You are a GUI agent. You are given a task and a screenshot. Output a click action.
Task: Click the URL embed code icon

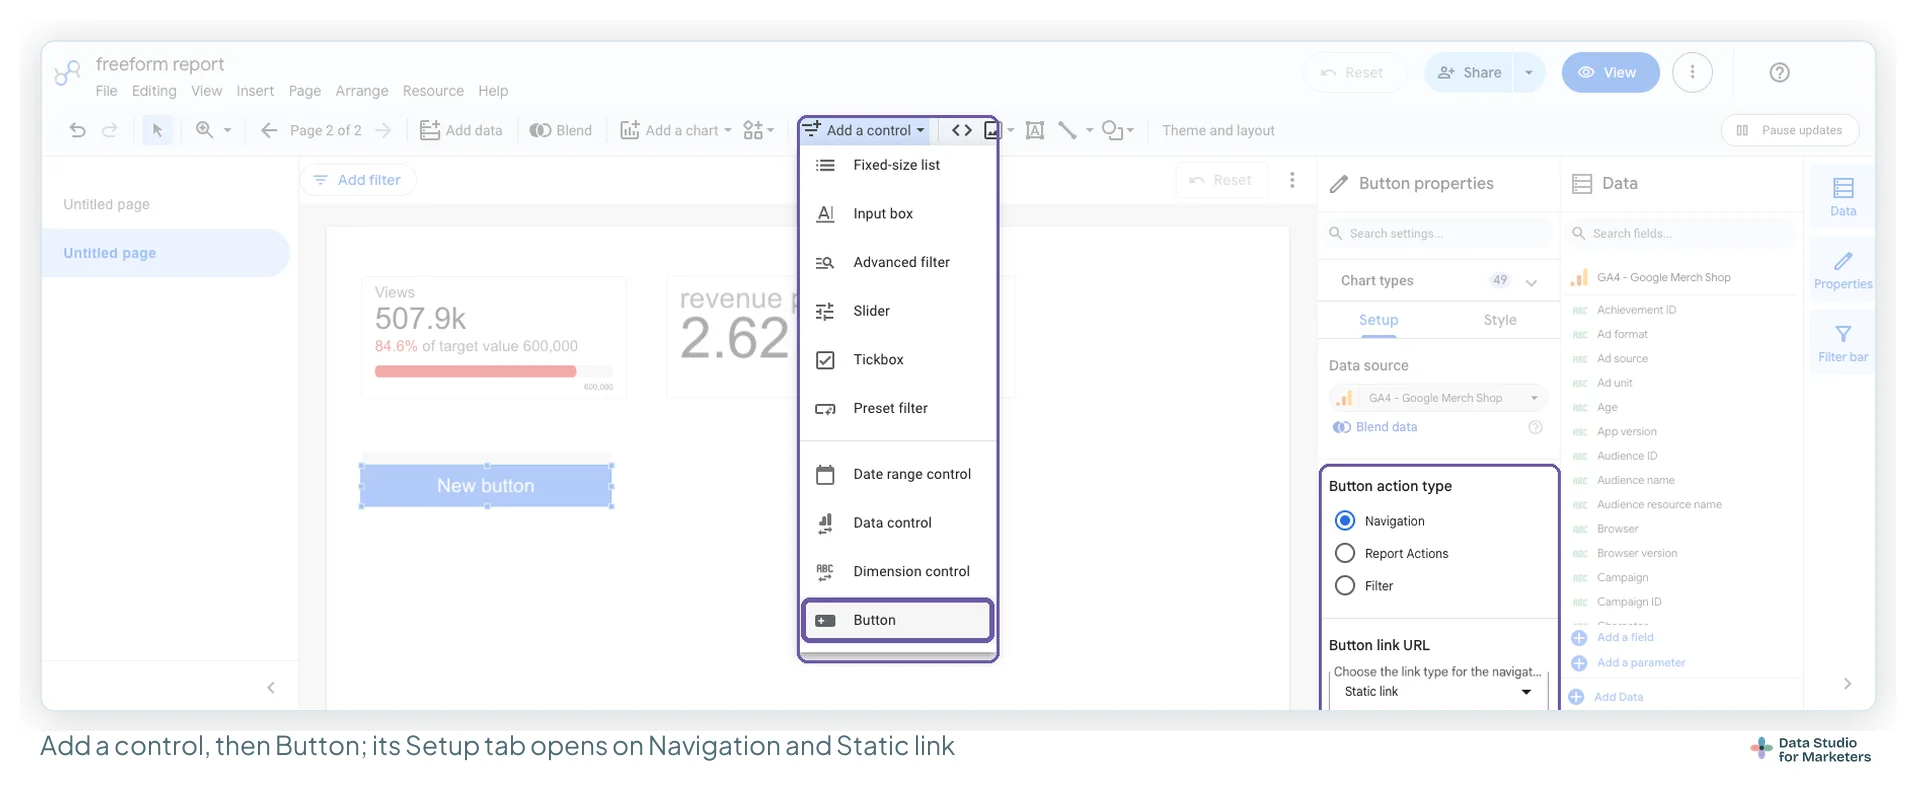(x=962, y=130)
